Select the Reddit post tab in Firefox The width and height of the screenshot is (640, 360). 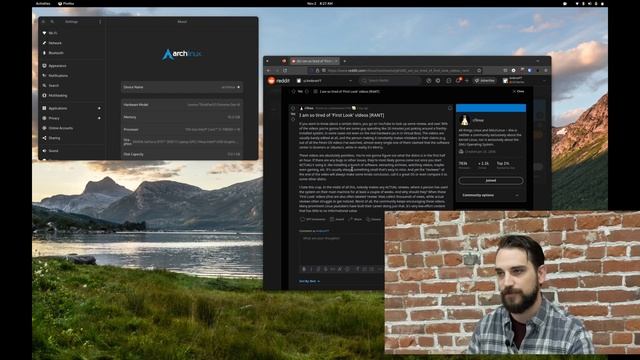coord(314,61)
